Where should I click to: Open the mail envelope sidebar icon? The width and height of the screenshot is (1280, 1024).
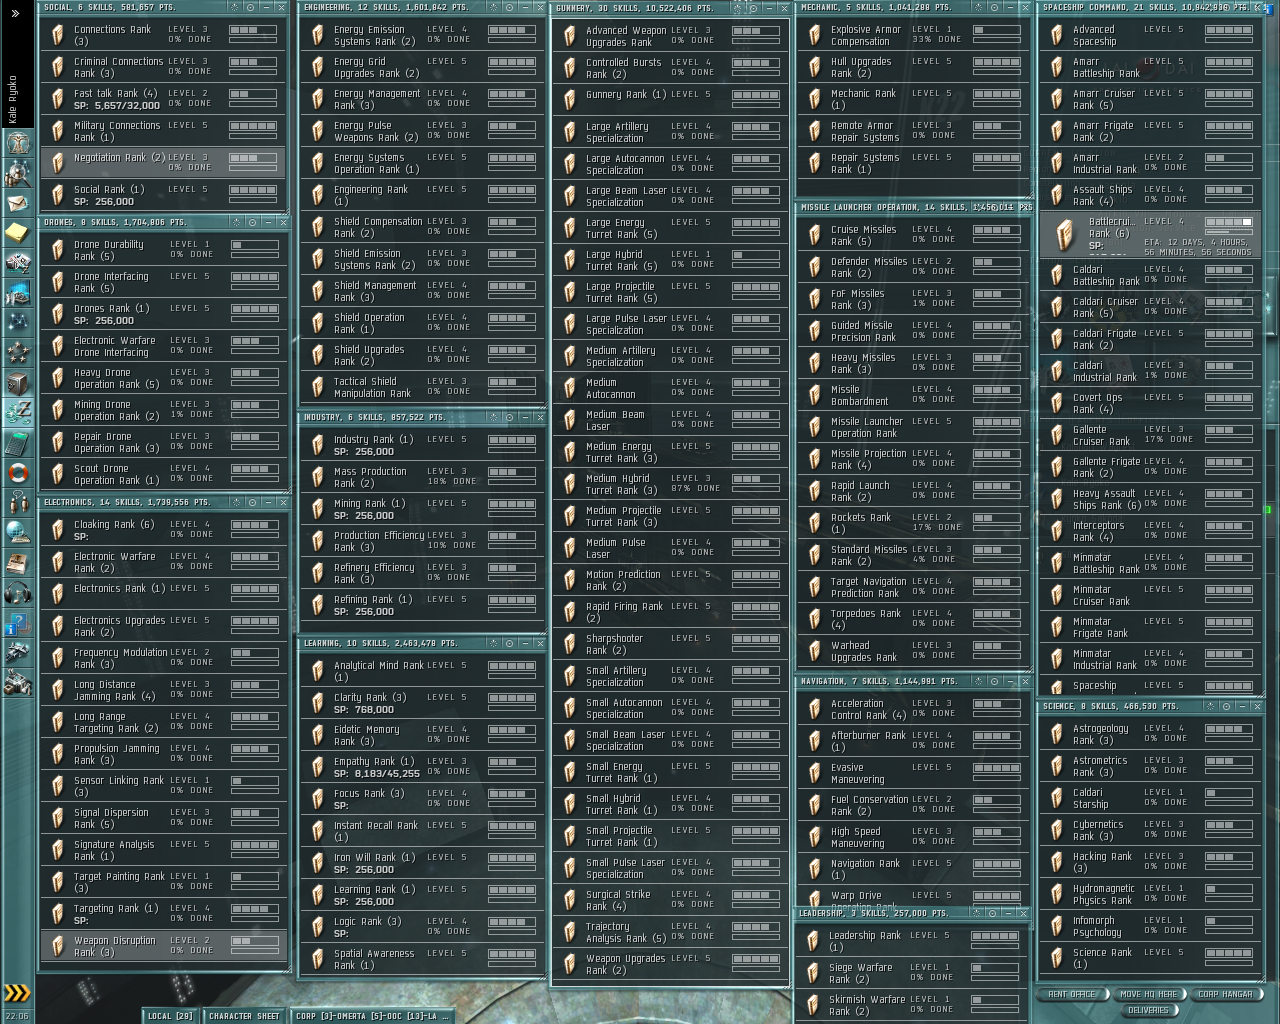(17, 203)
